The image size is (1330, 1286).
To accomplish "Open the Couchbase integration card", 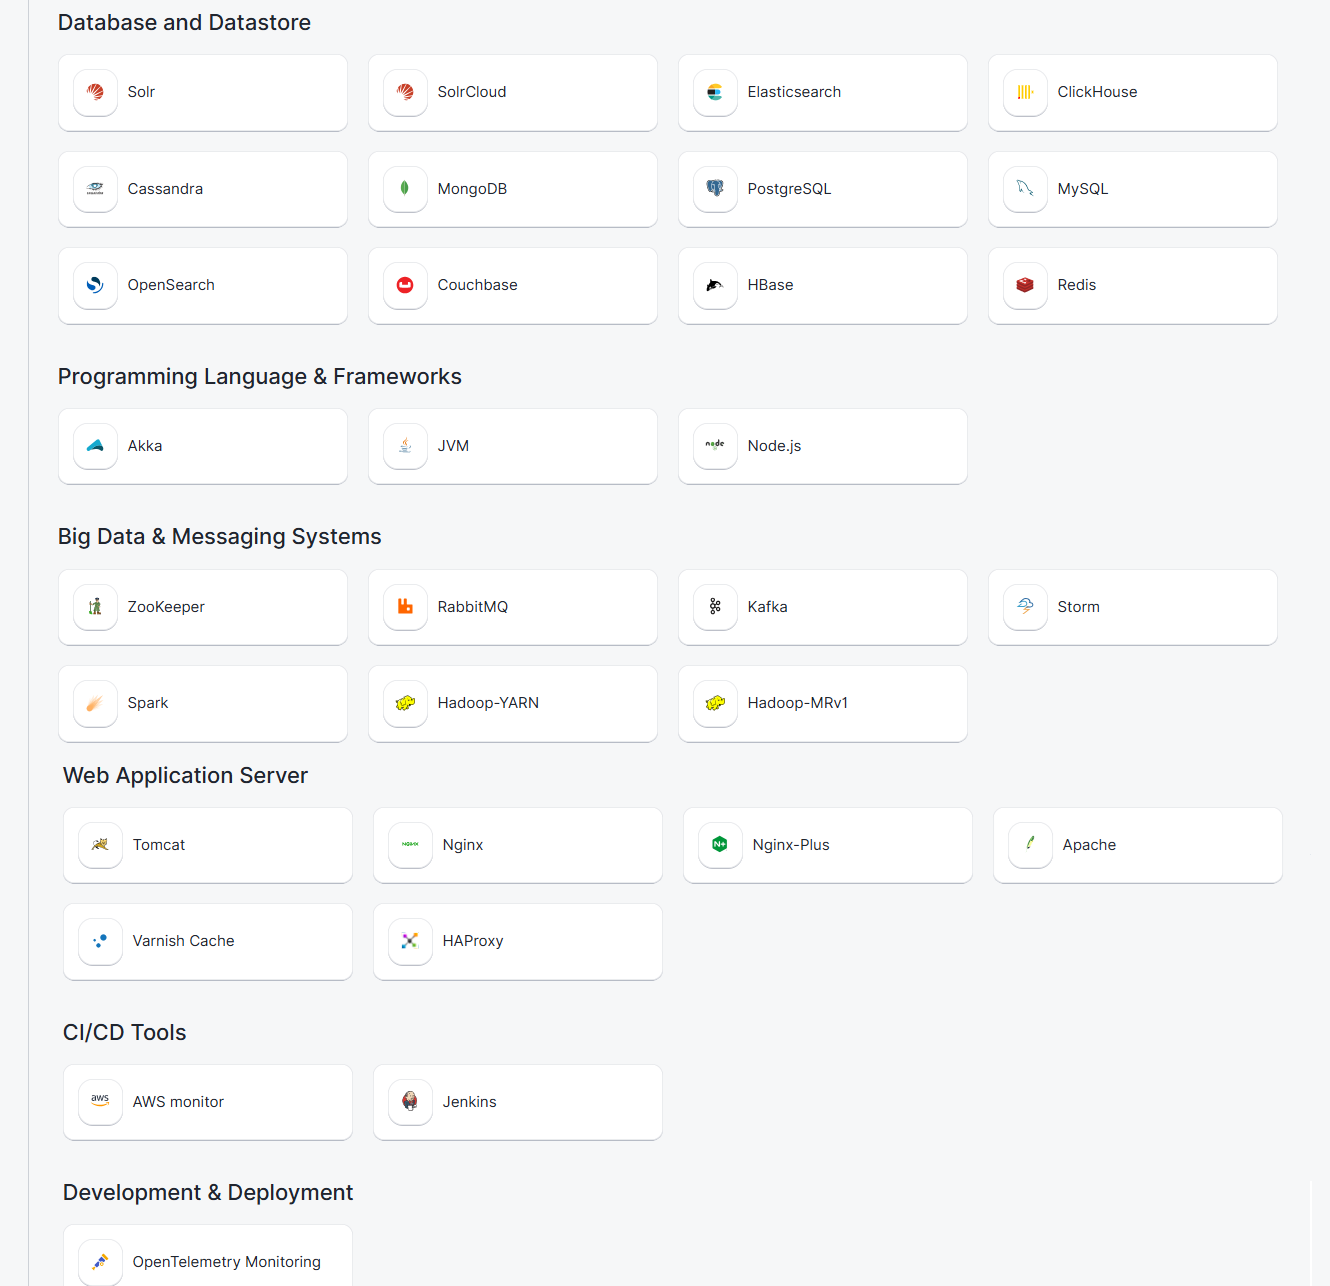I will (512, 285).
